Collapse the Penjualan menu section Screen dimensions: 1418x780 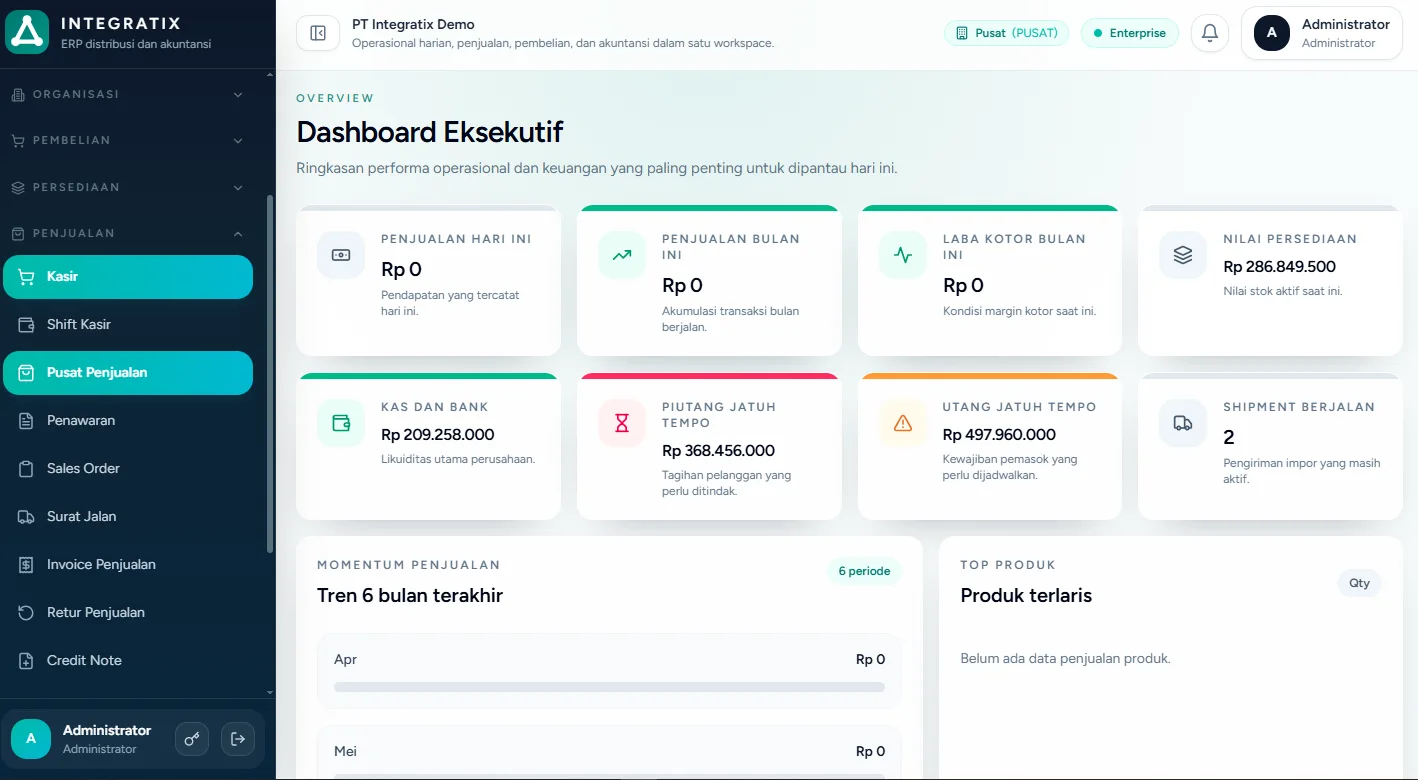point(128,234)
